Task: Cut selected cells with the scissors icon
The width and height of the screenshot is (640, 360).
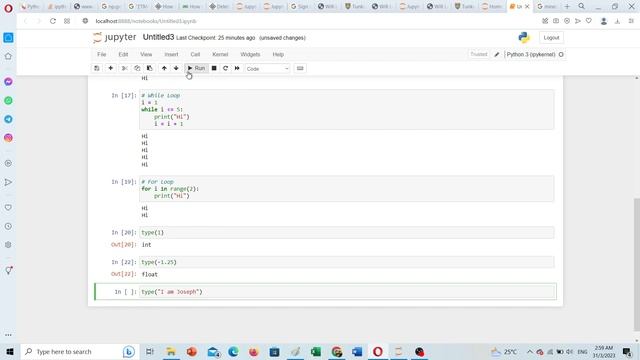Action: coord(124,69)
